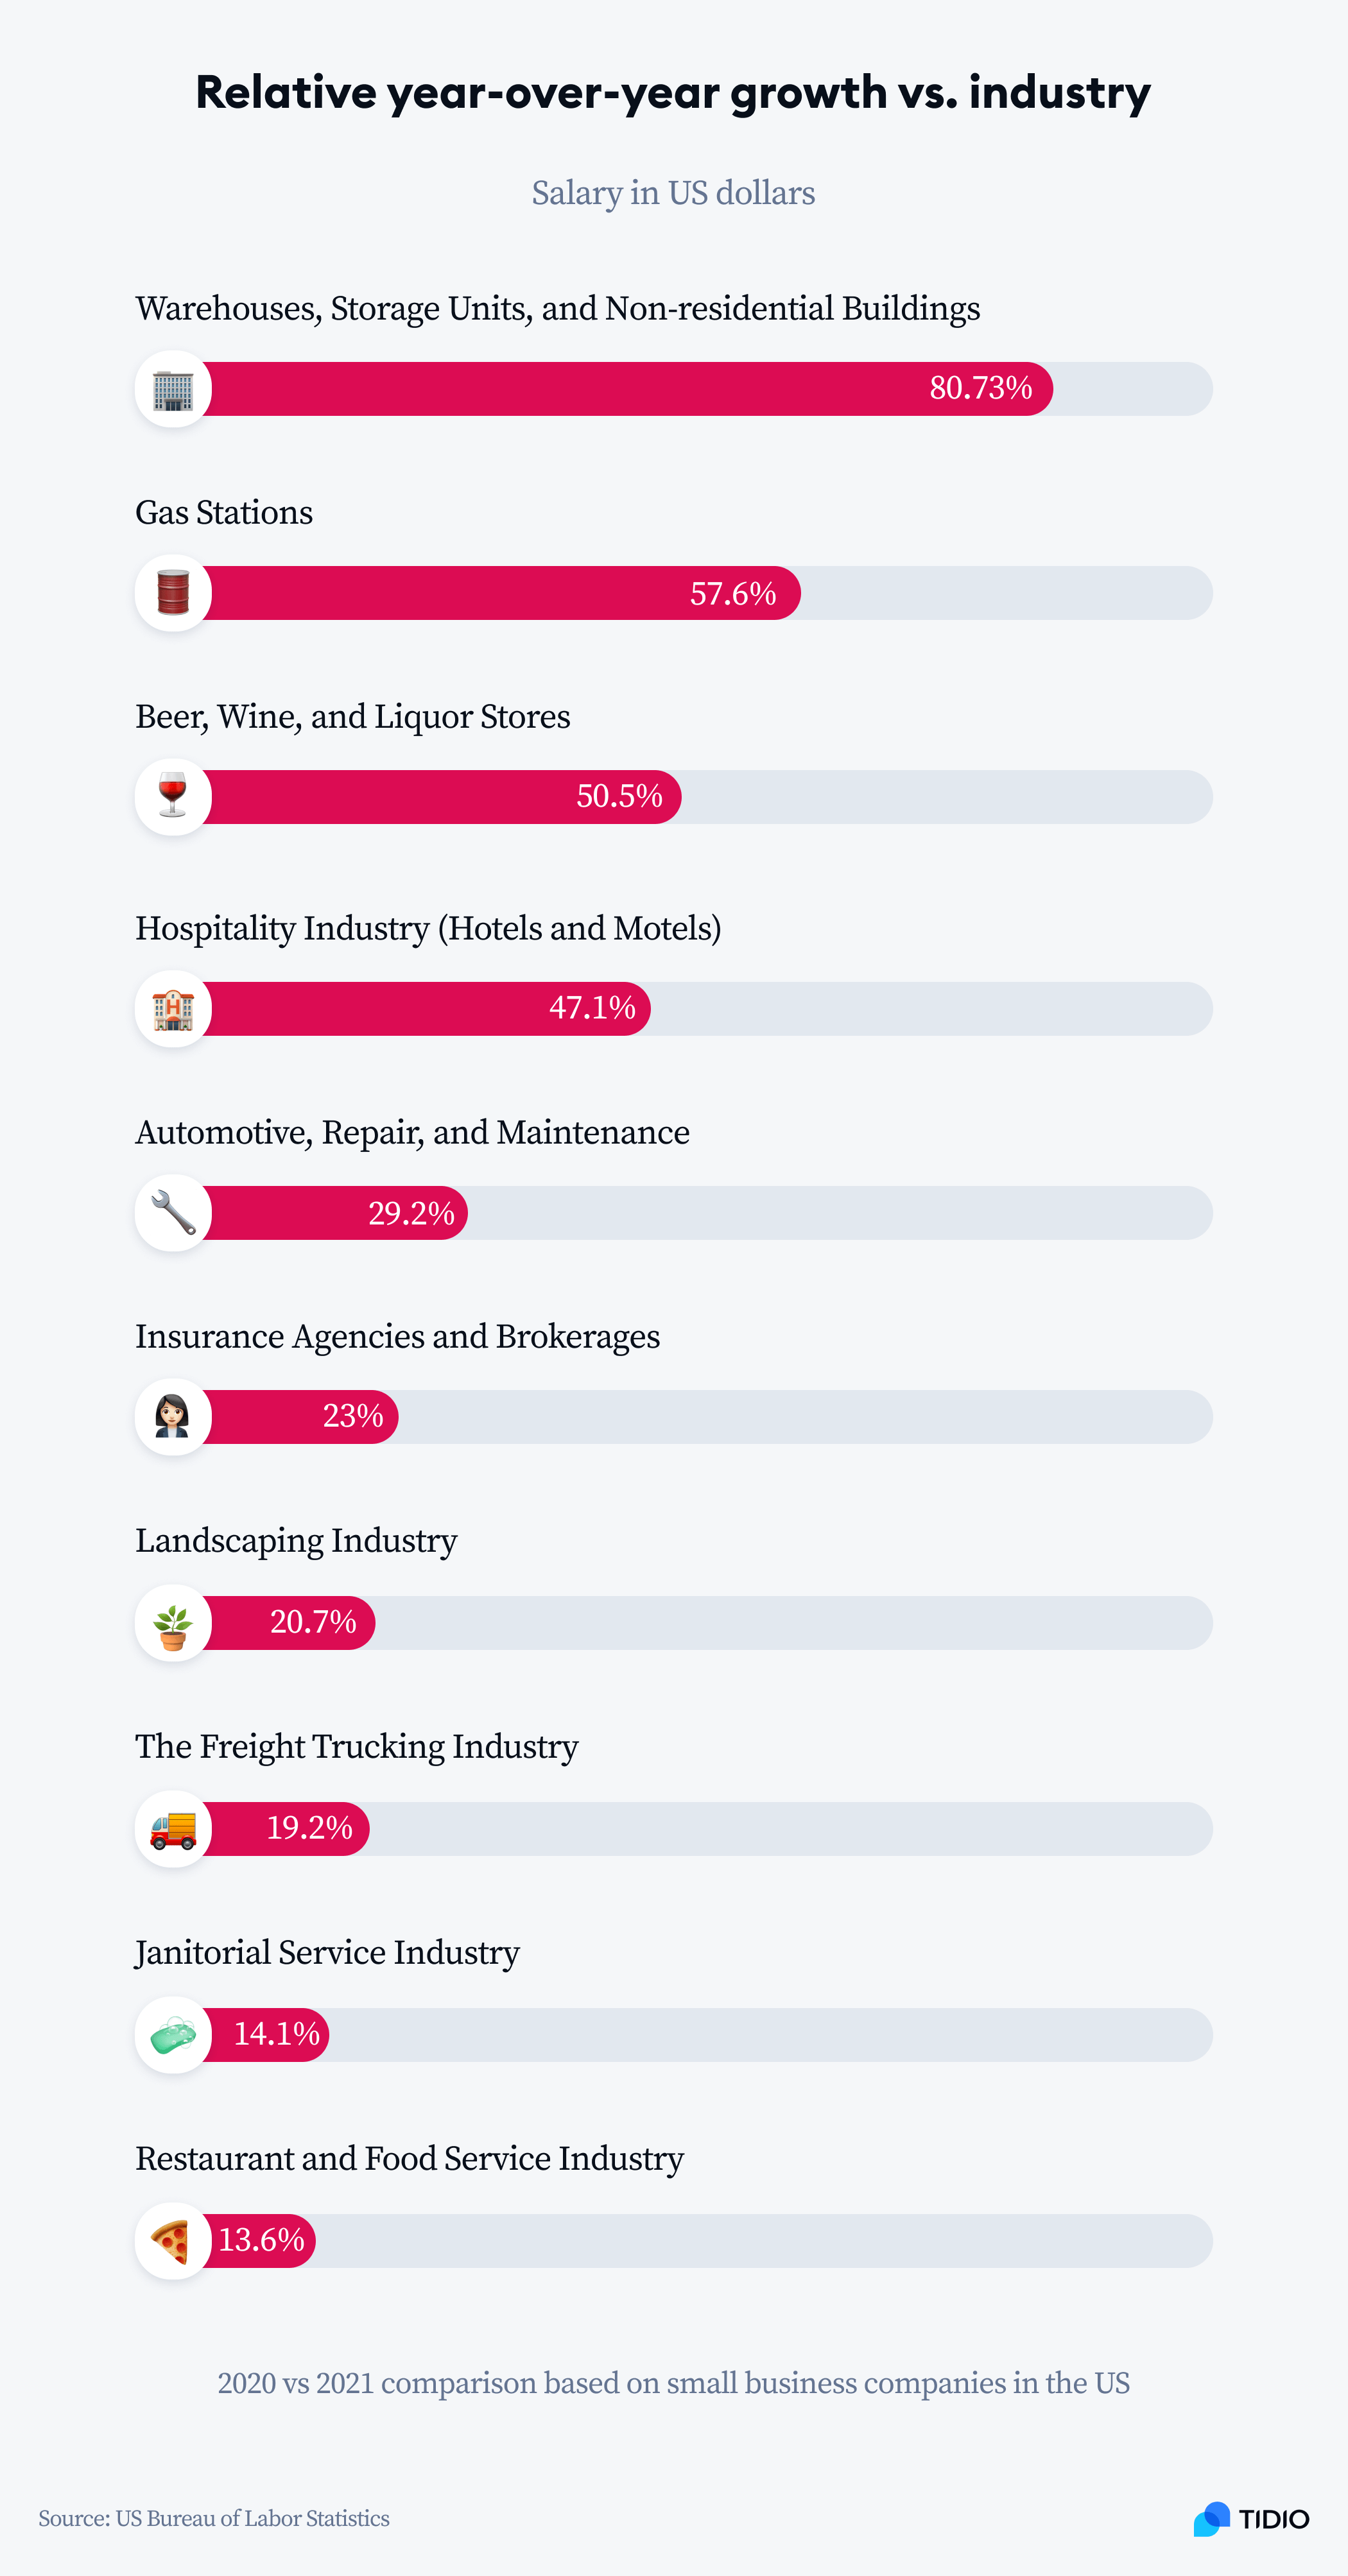Click the green soap janitorial icon

[x=173, y=2035]
